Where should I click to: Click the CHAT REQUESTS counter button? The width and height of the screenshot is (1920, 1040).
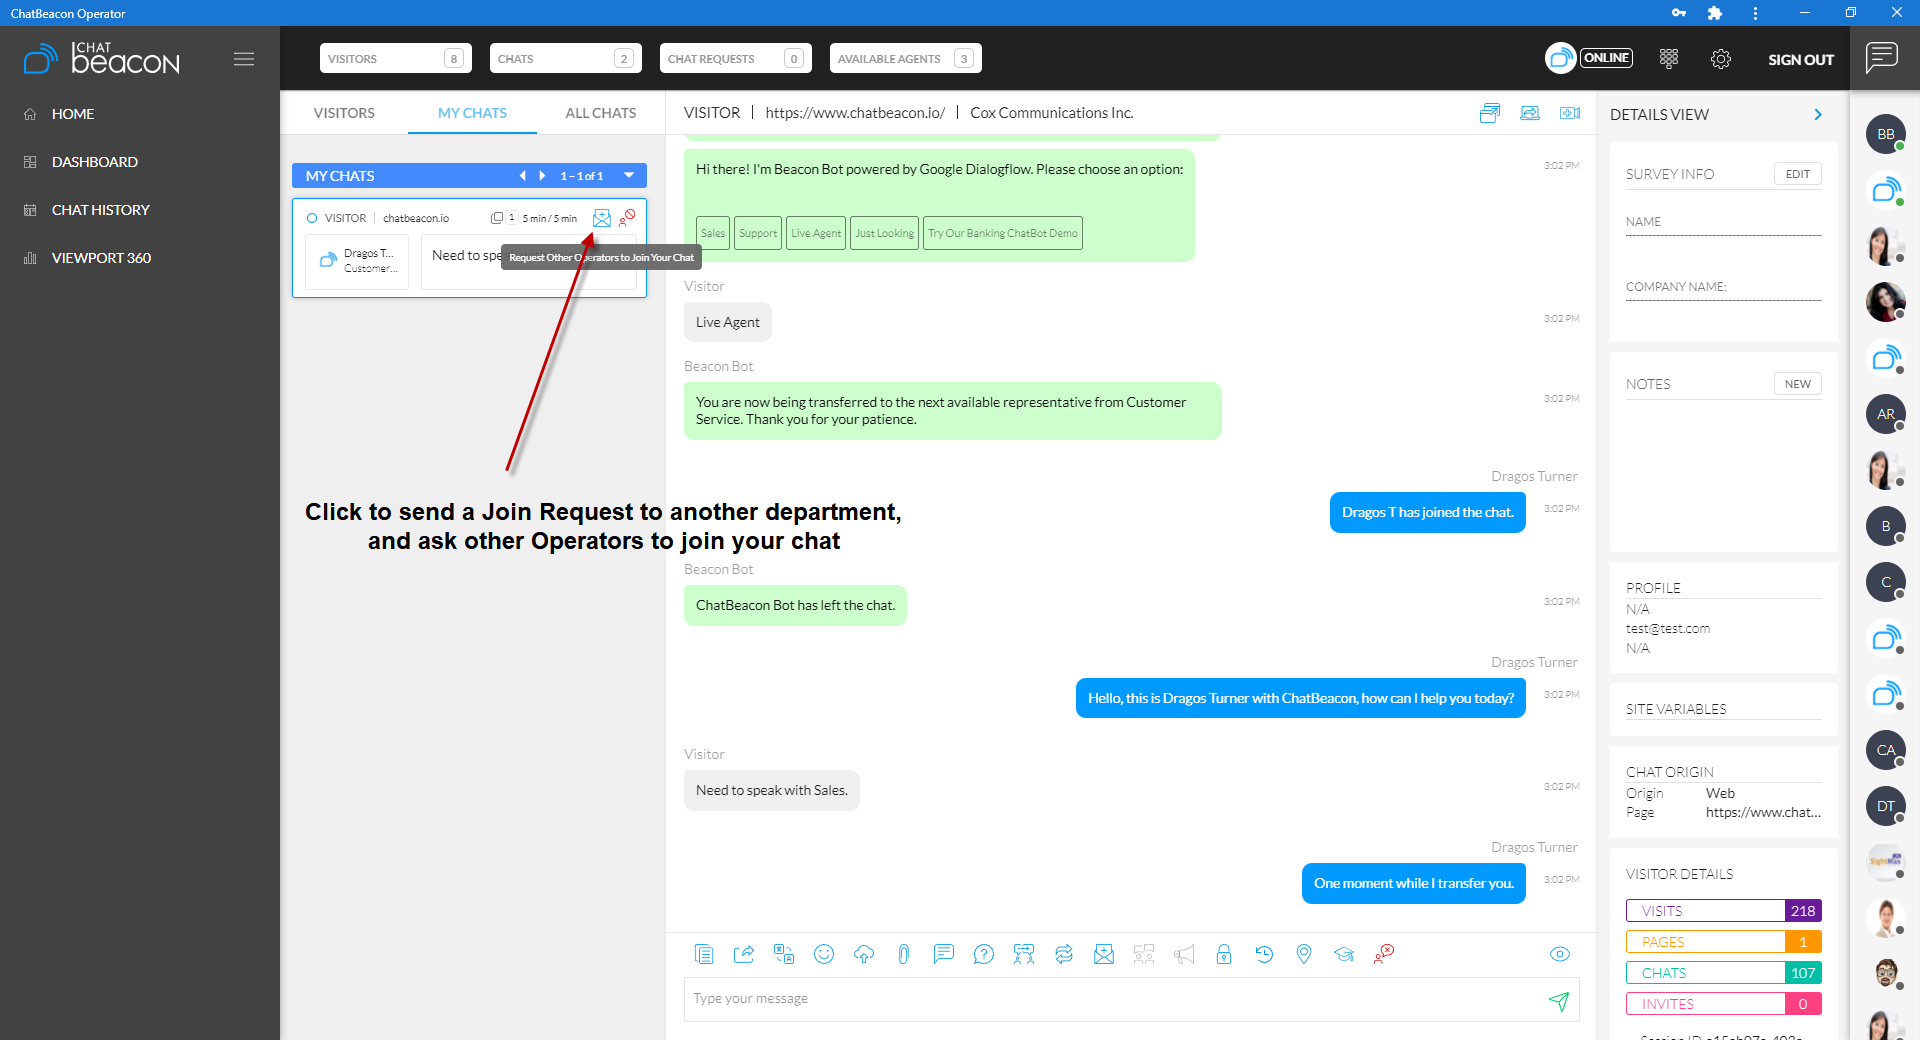pyautogui.click(x=735, y=58)
